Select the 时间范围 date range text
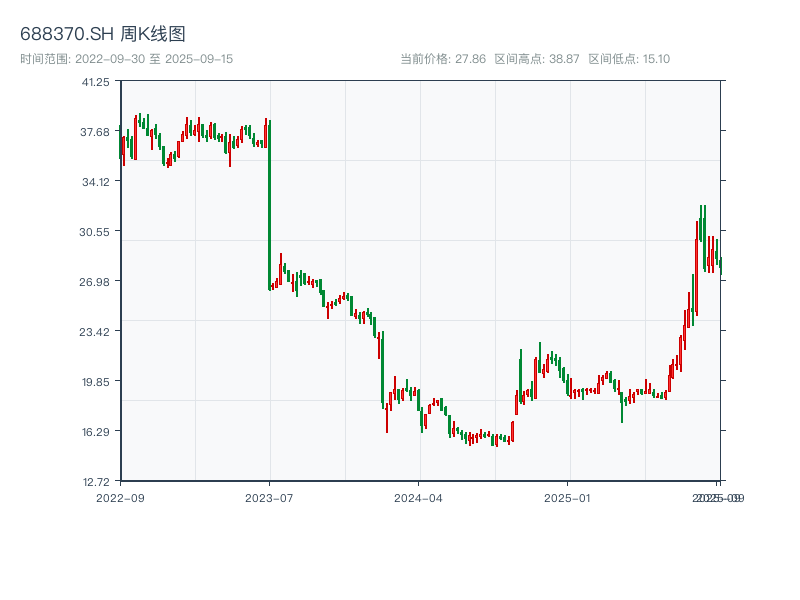This screenshot has height=600, width=800. pos(126,59)
